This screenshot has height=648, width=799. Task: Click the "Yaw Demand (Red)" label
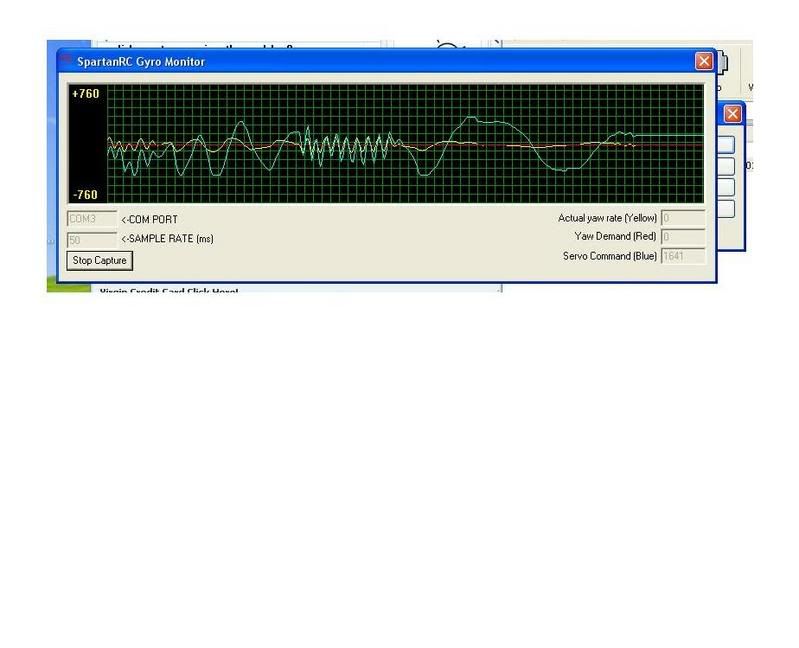tap(616, 236)
